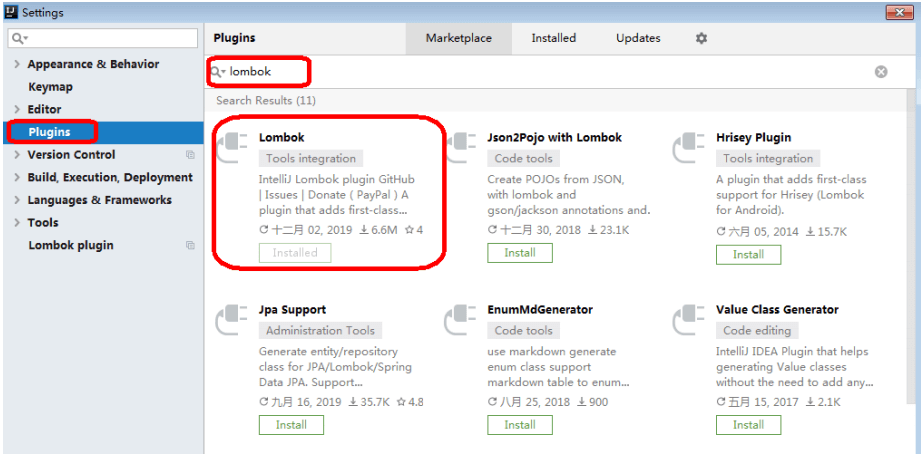Open the plugins gear settings icon
This screenshot has width=921, height=454.
[x=701, y=38]
